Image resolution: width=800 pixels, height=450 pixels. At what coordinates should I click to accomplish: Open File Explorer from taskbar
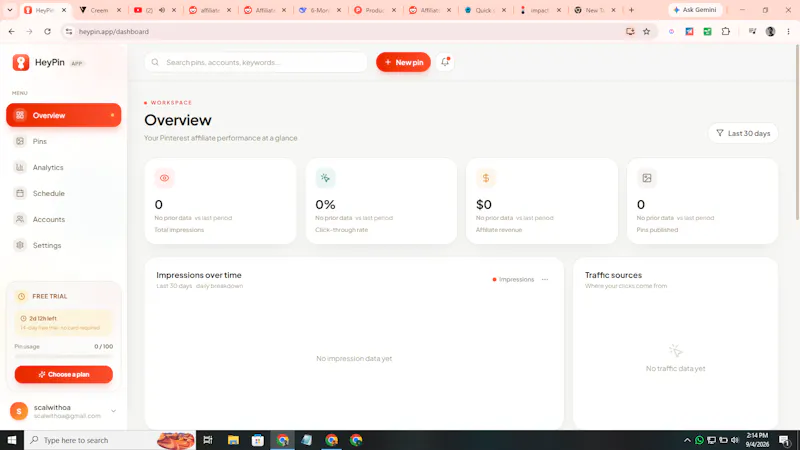(233, 440)
